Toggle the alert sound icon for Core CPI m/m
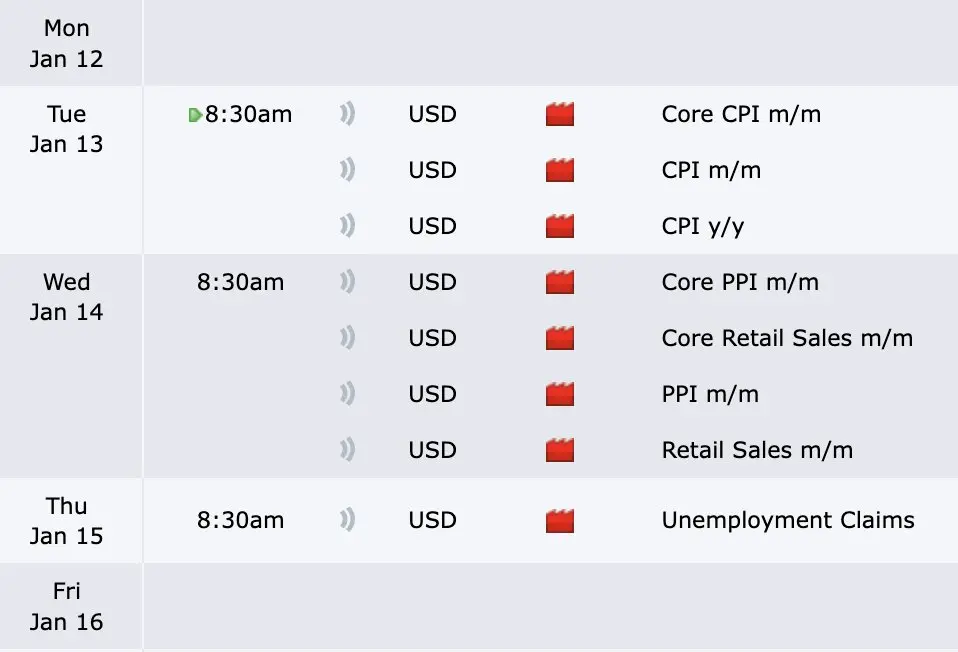The height and width of the screenshot is (652, 958). coord(348,114)
